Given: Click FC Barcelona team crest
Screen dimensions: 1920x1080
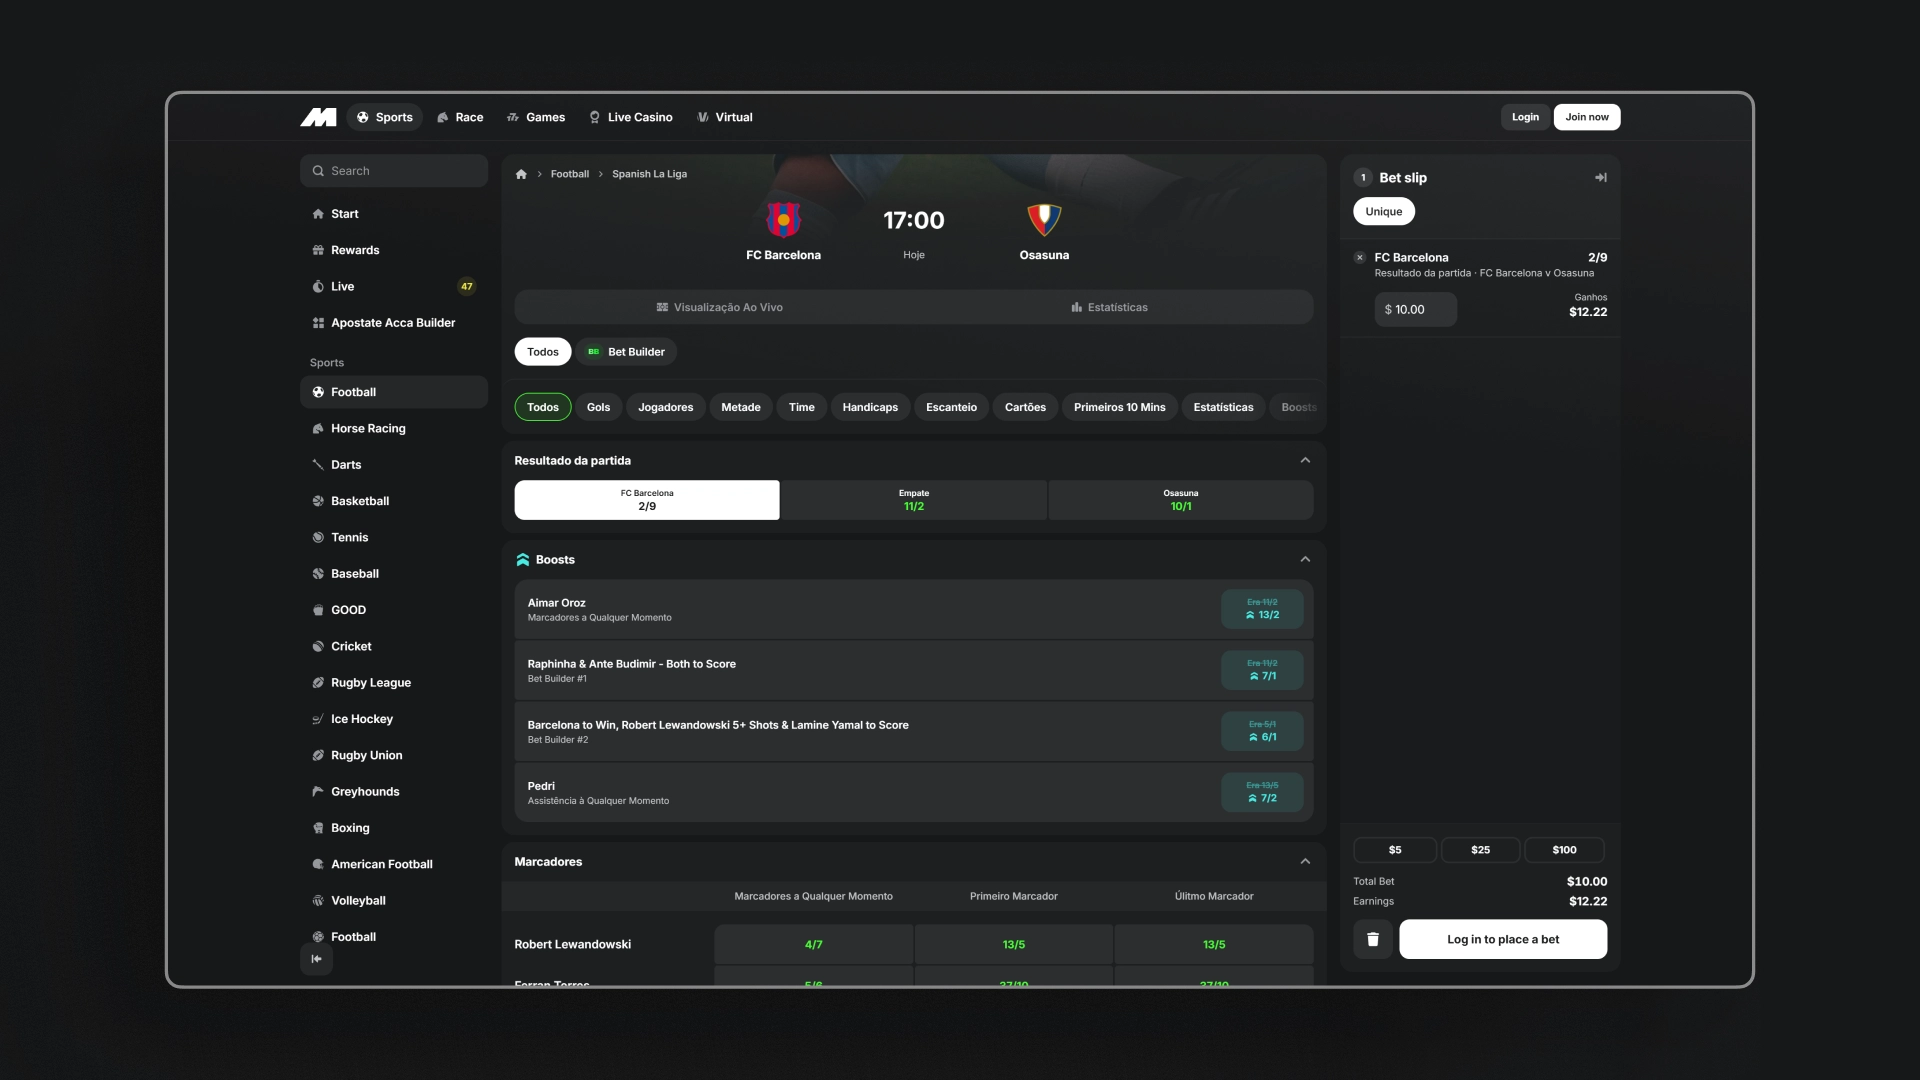Looking at the screenshot, I should coord(783,220).
